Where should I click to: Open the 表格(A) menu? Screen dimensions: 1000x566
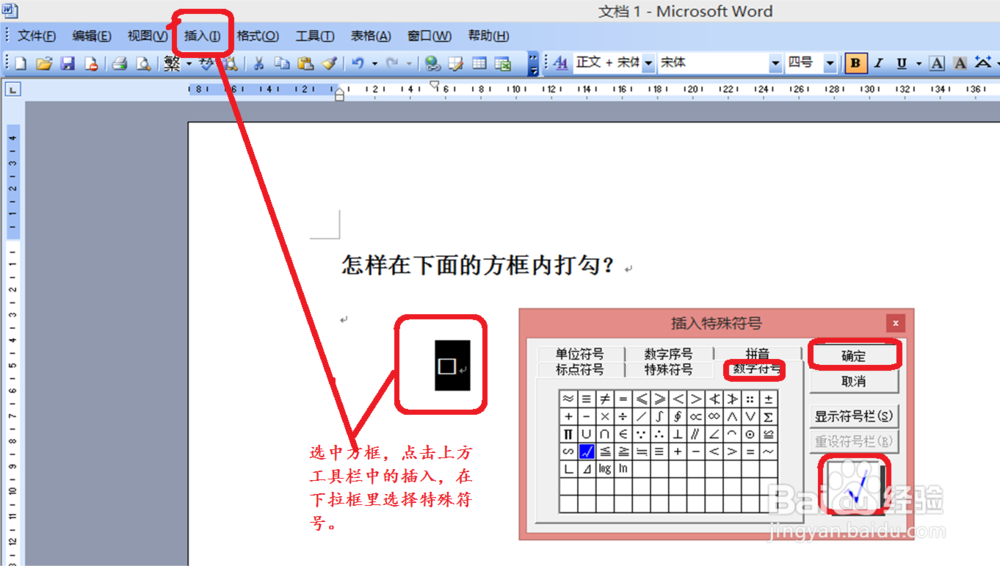371,36
